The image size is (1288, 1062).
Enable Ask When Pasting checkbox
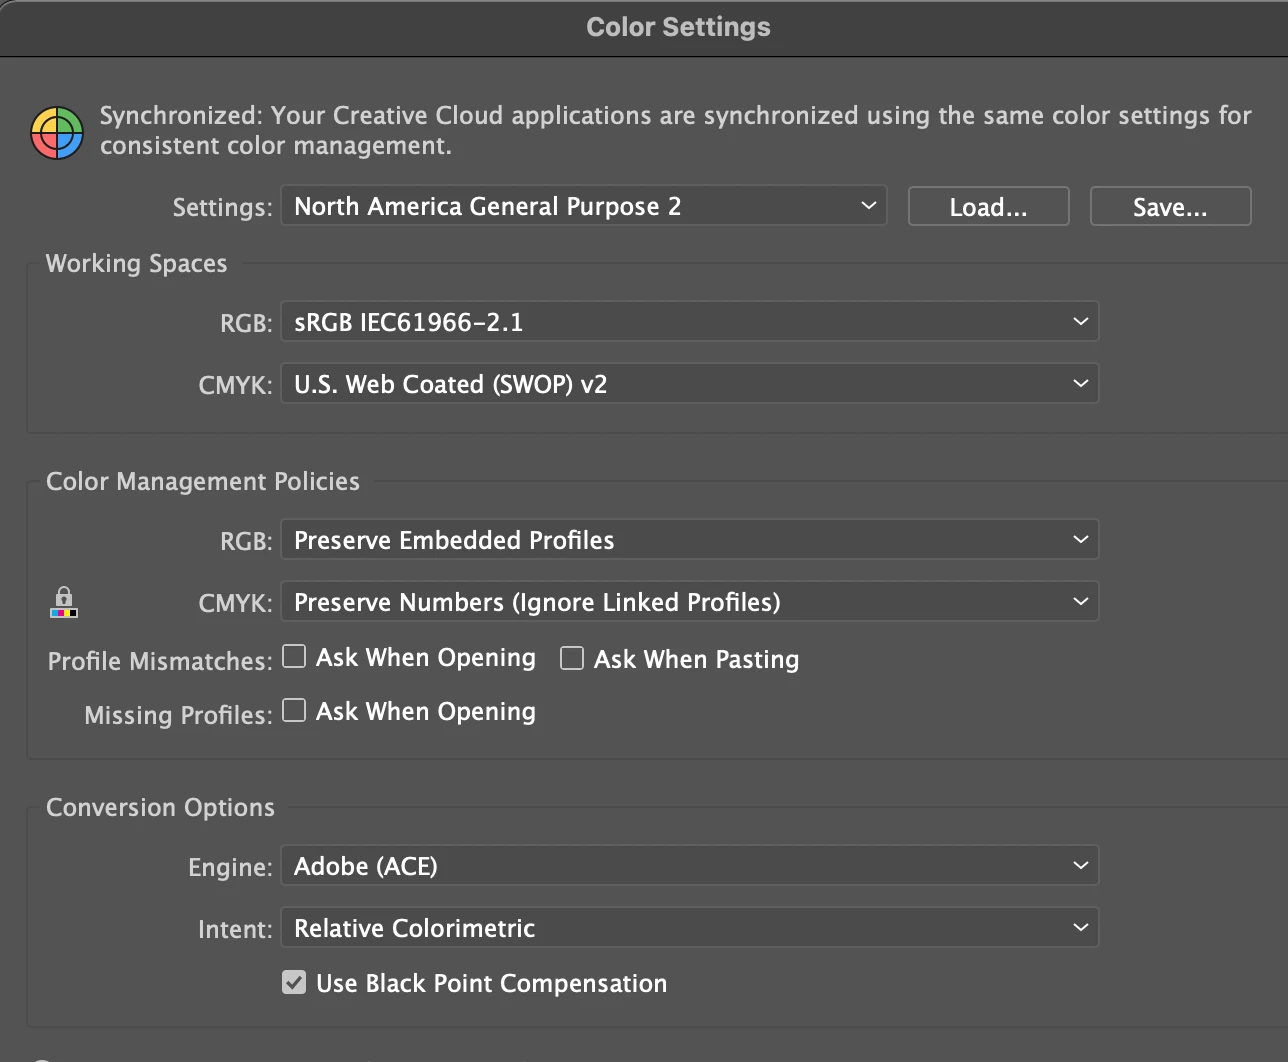point(572,658)
